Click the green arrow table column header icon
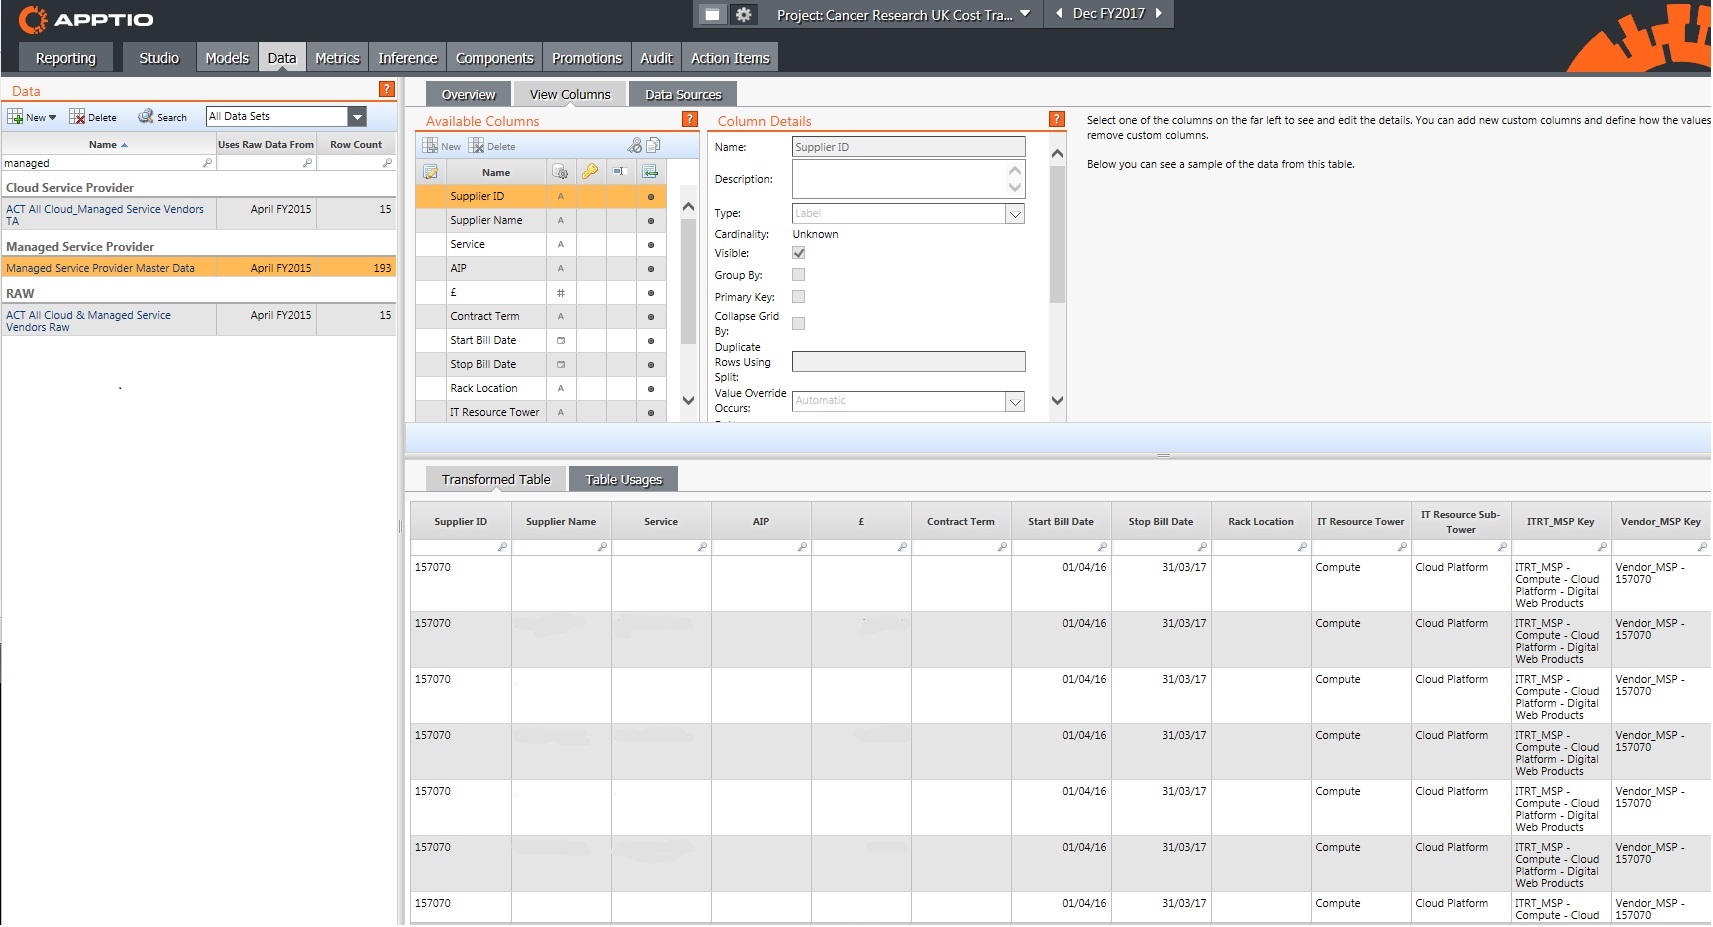This screenshot has width=1713, height=927. [650, 172]
